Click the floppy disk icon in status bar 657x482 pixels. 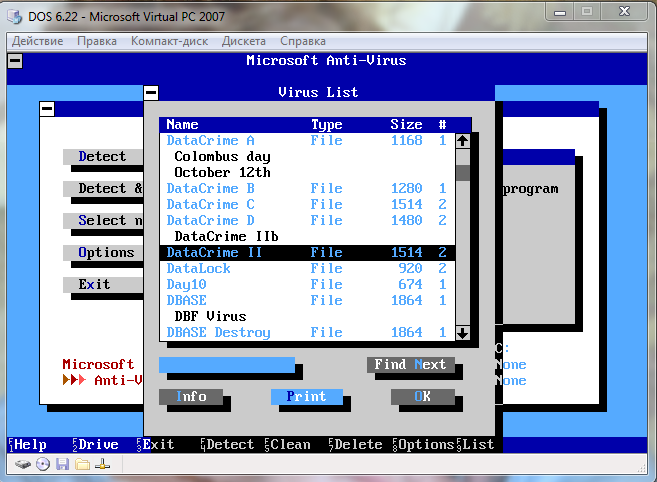[62, 464]
